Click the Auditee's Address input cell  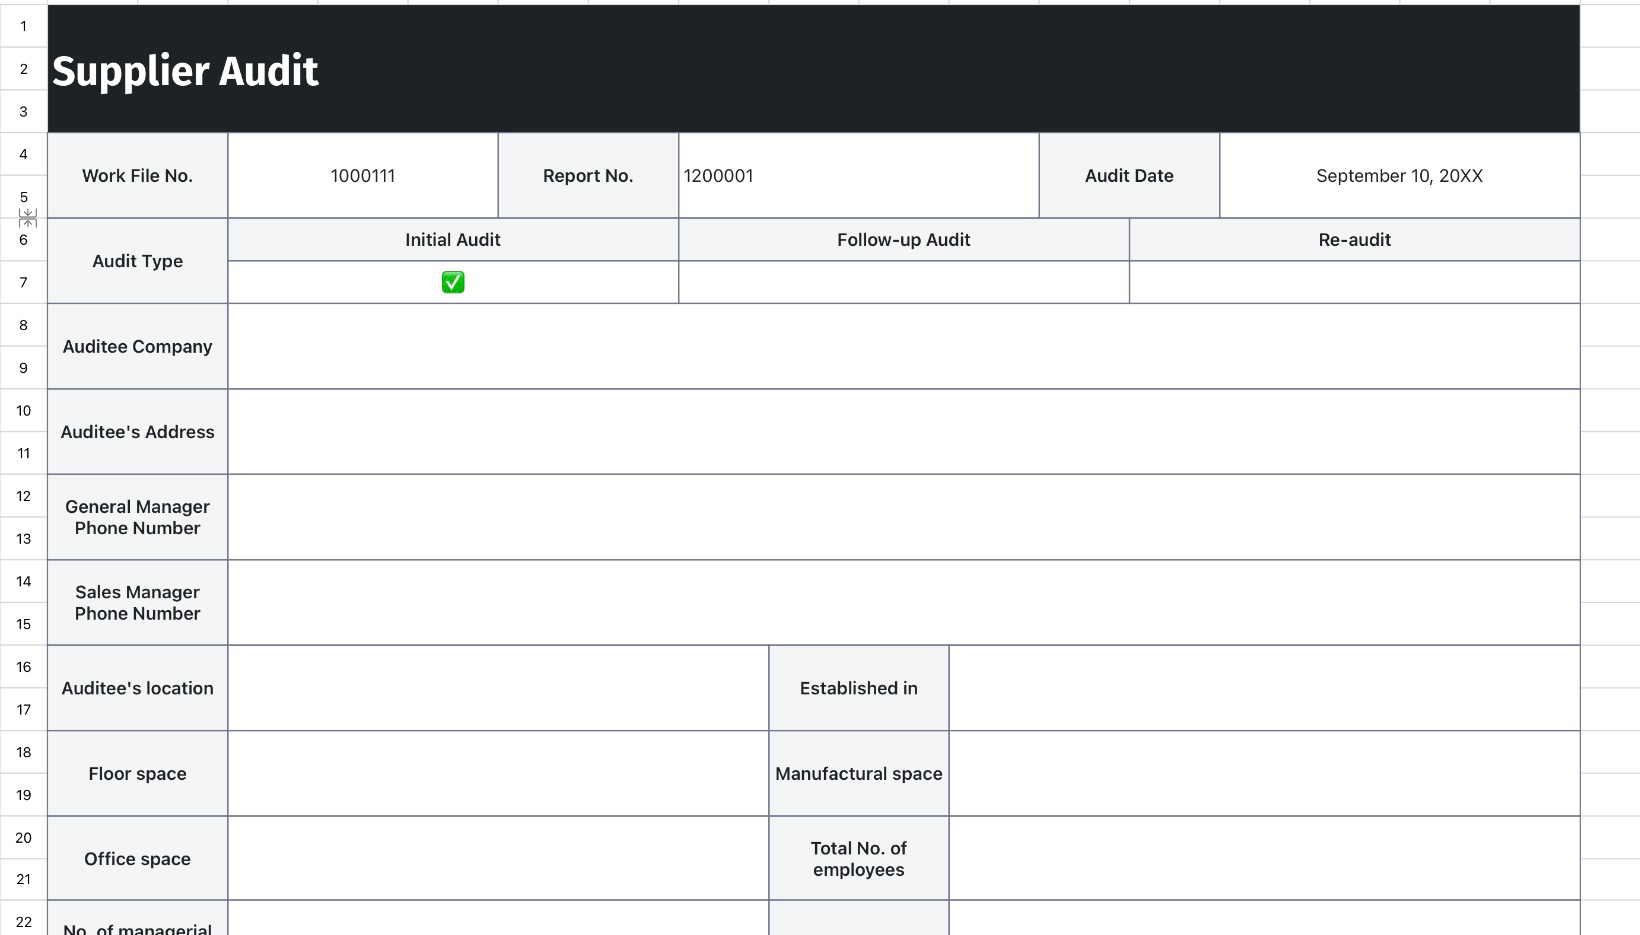(x=904, y=432)
